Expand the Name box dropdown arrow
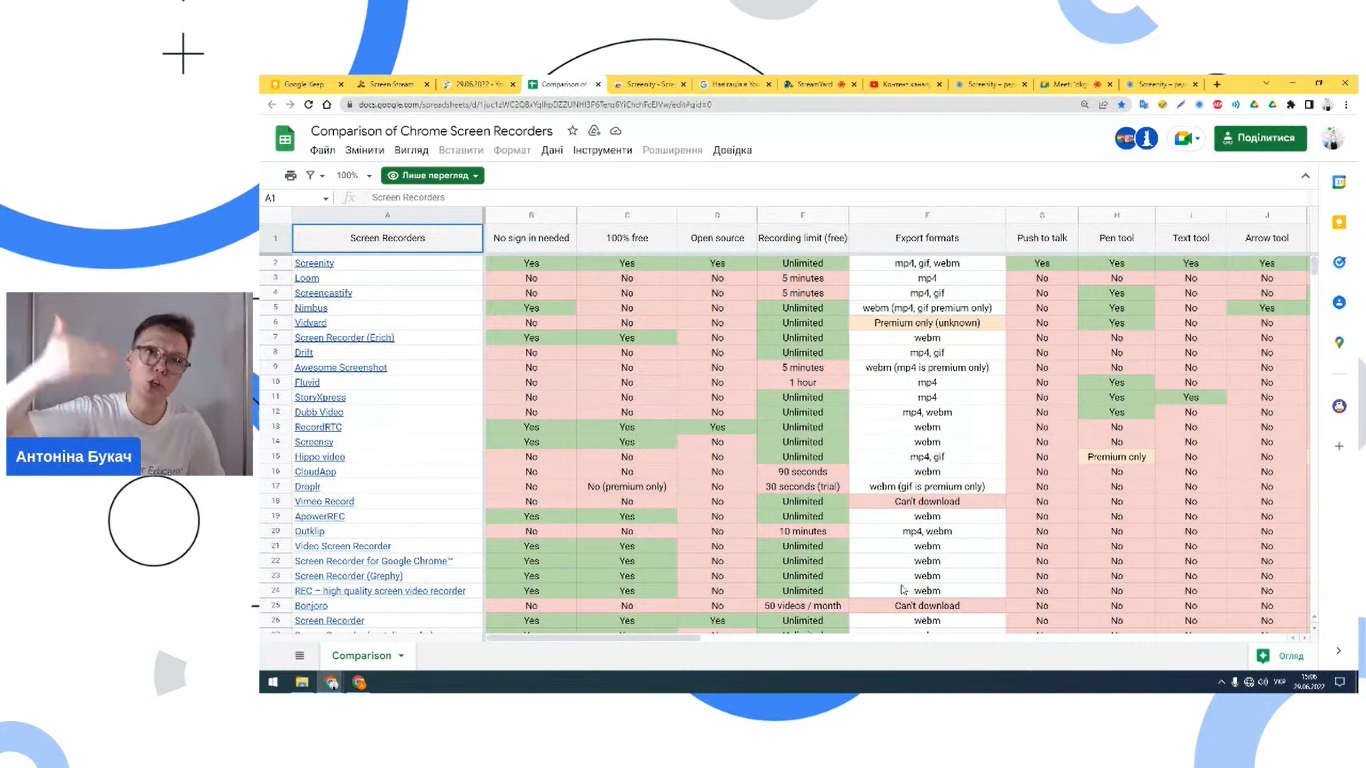The height and width of the screenshot is (768, 1366). click(326, 198)
